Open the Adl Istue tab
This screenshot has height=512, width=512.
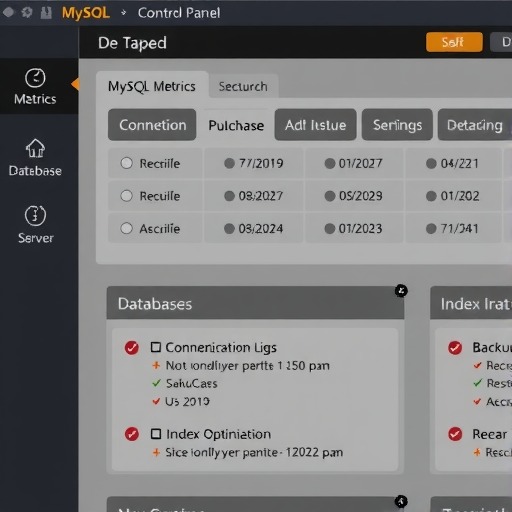315,125
